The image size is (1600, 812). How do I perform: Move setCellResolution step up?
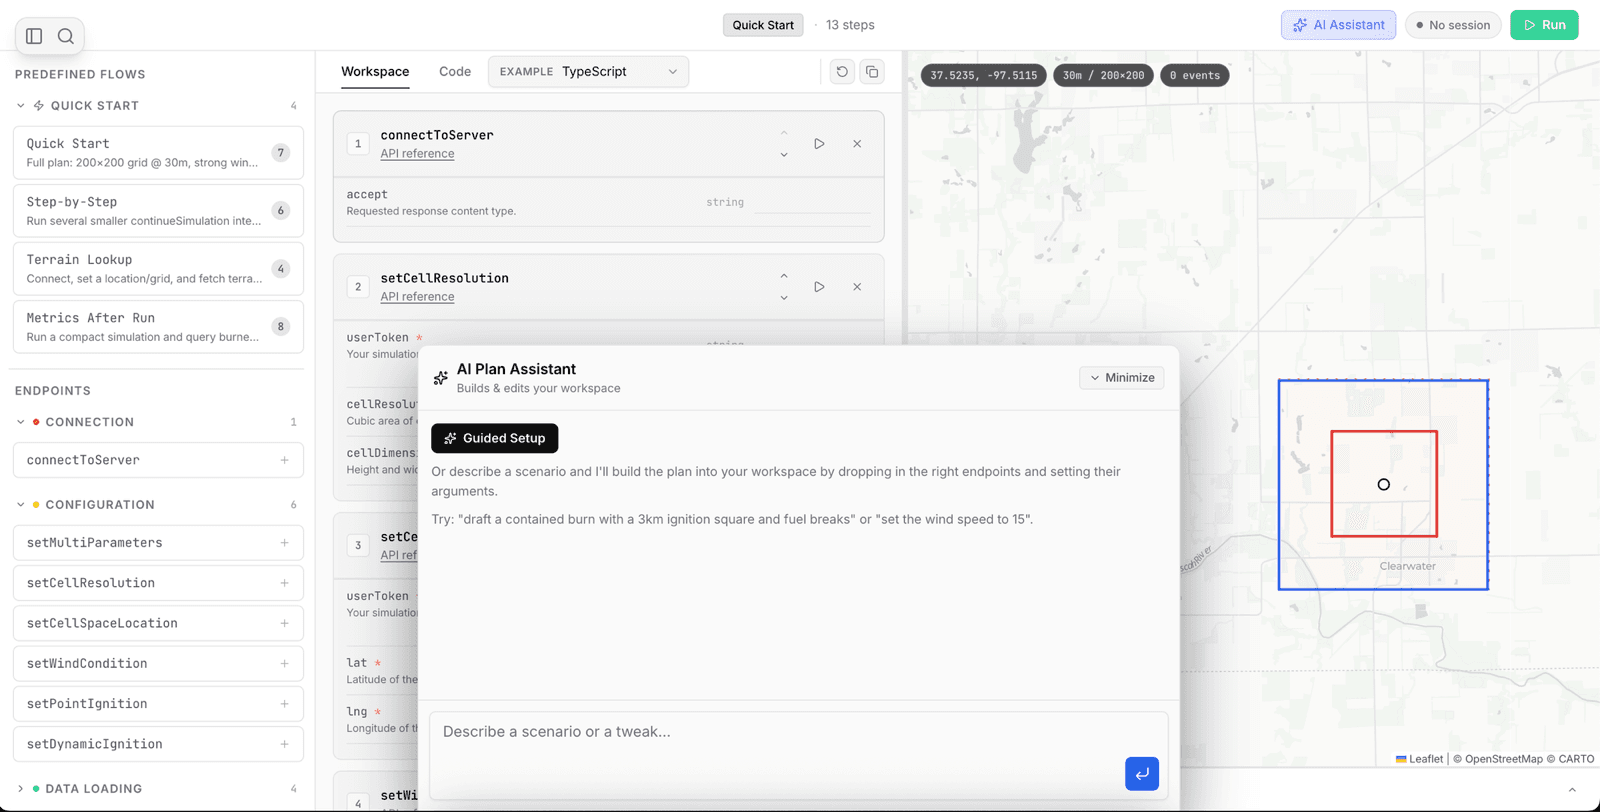tap(784, 276)
